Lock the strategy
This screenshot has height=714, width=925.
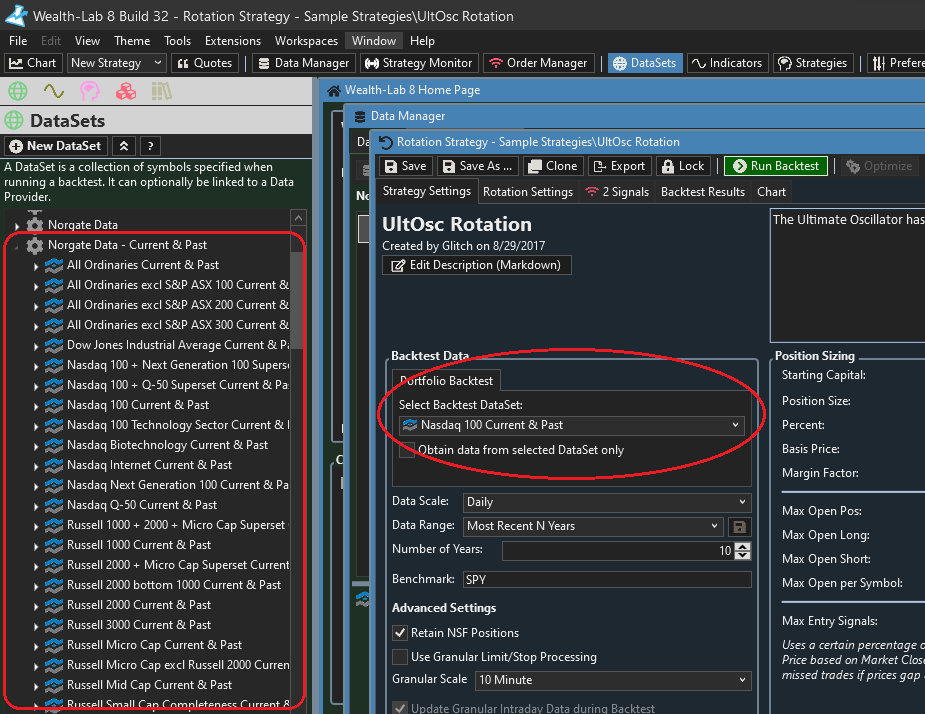click(x=683, y=166)
